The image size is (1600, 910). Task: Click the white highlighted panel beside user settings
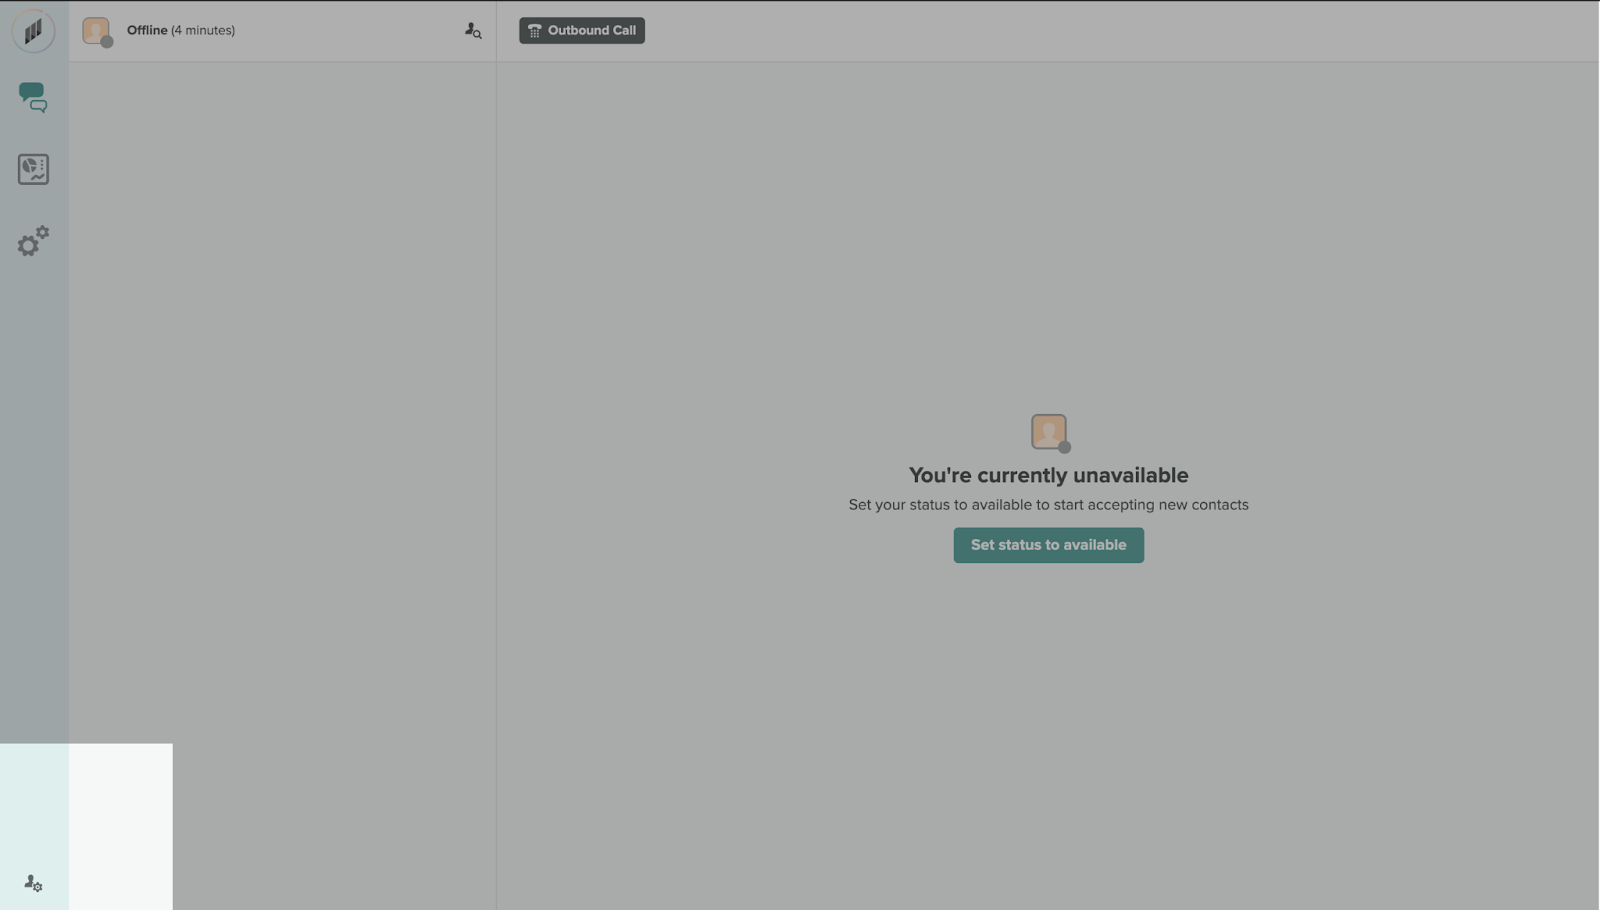120,826
